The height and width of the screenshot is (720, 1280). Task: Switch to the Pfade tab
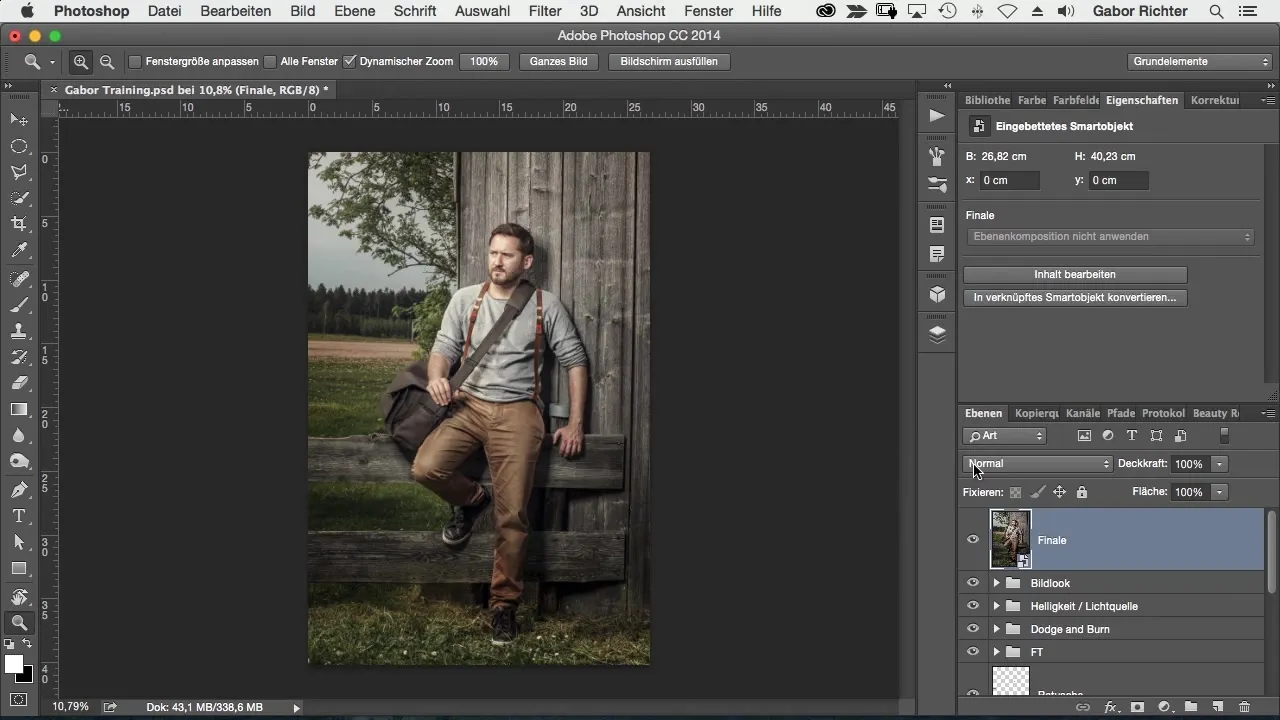(1121, 413)
